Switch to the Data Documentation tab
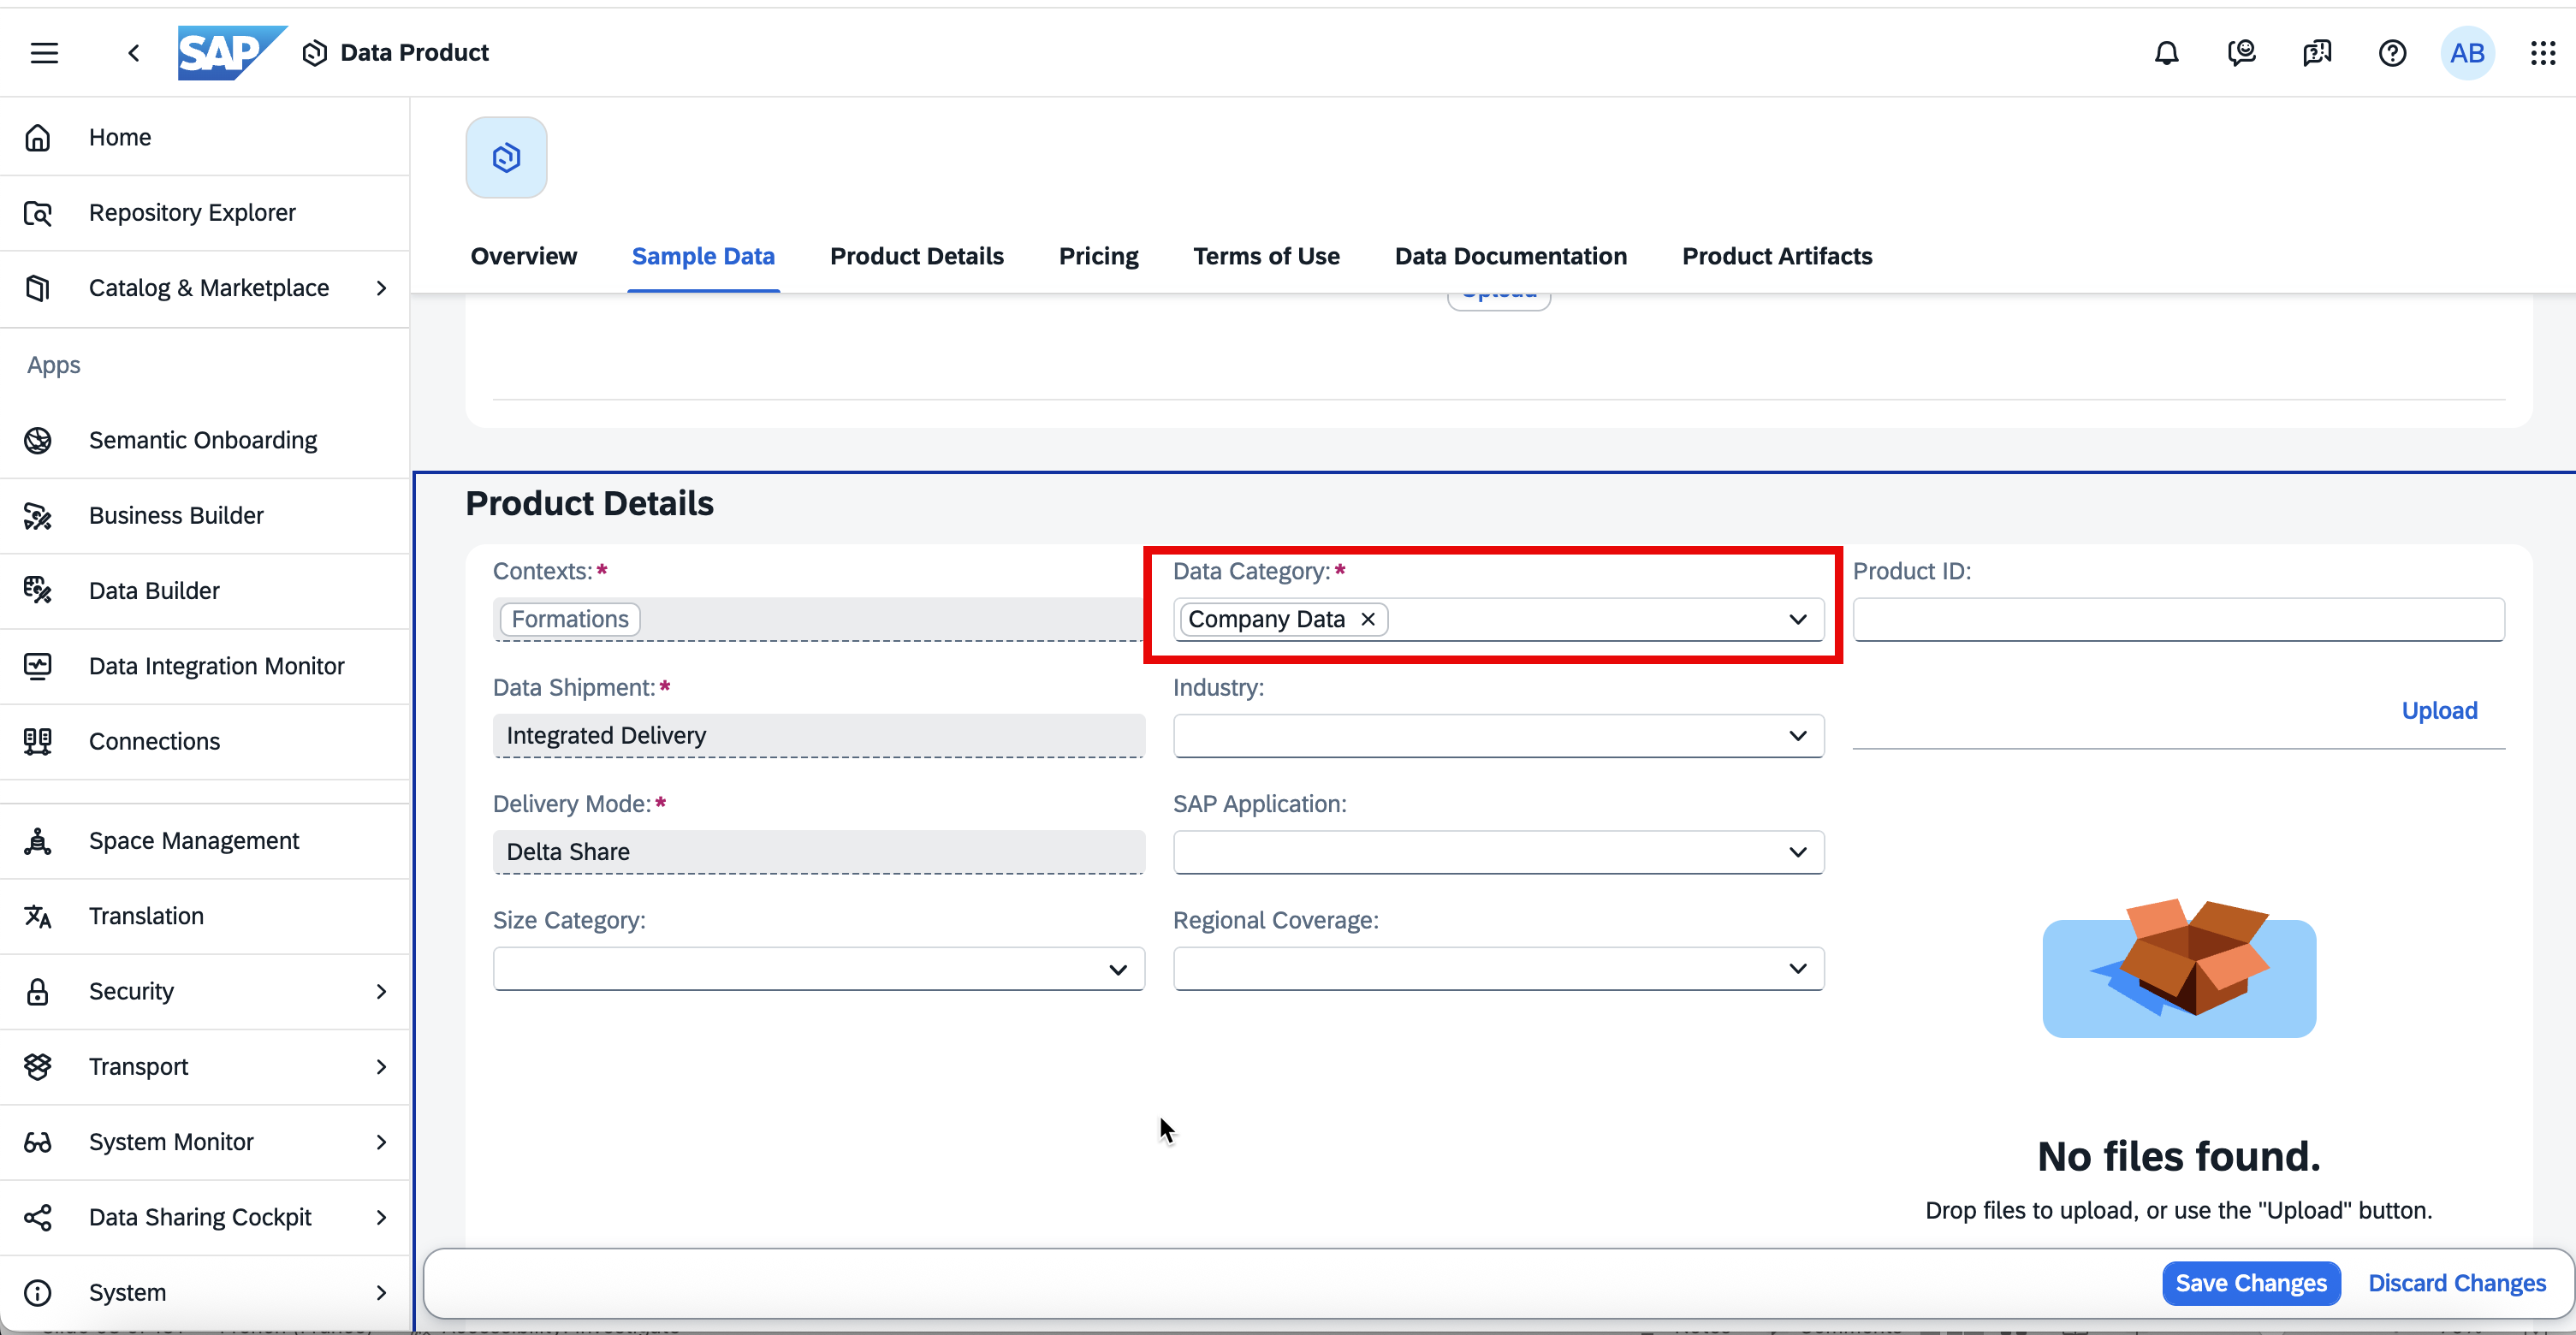 [x=1510, y=256]
